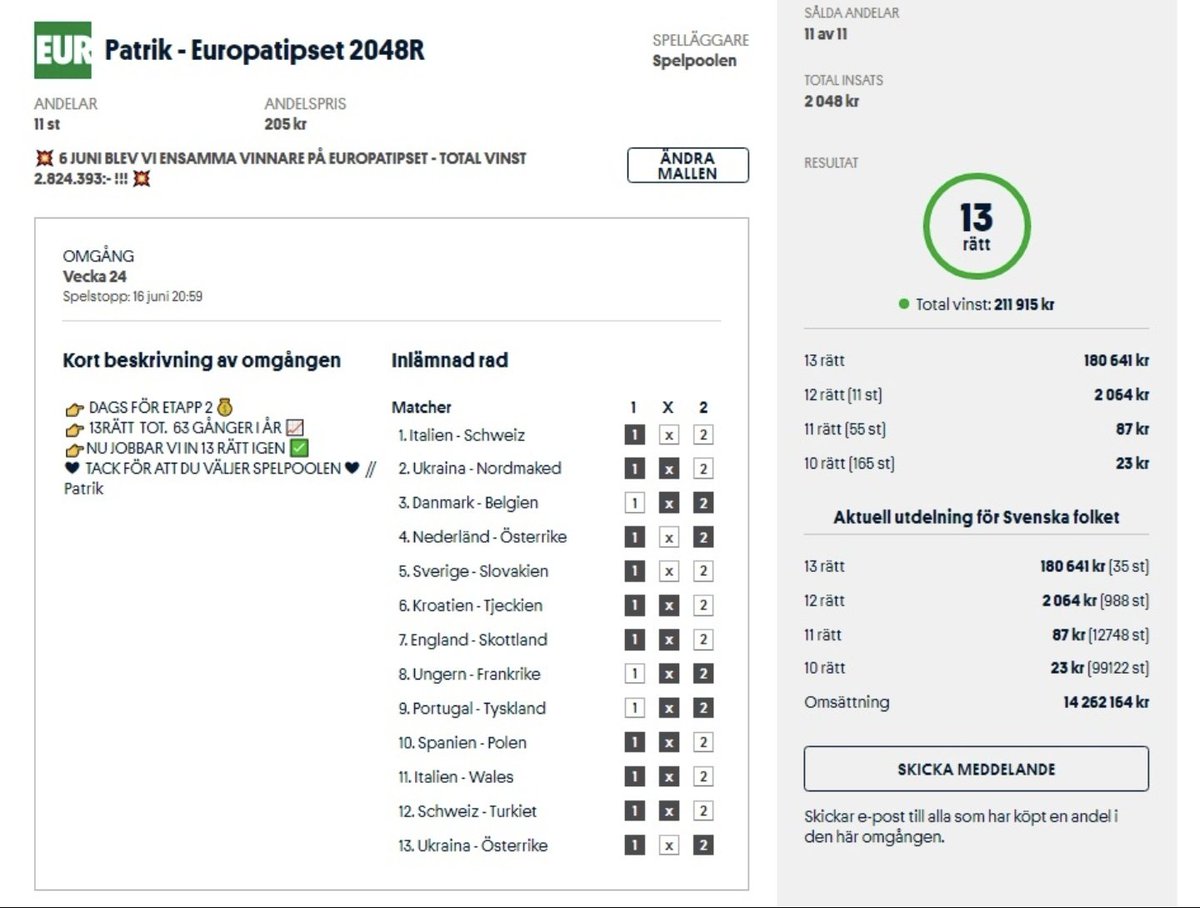Click the match label 10. Spanien - Polen
The height and width of the screenshot is (908, 1200).
tap(462, 742)
